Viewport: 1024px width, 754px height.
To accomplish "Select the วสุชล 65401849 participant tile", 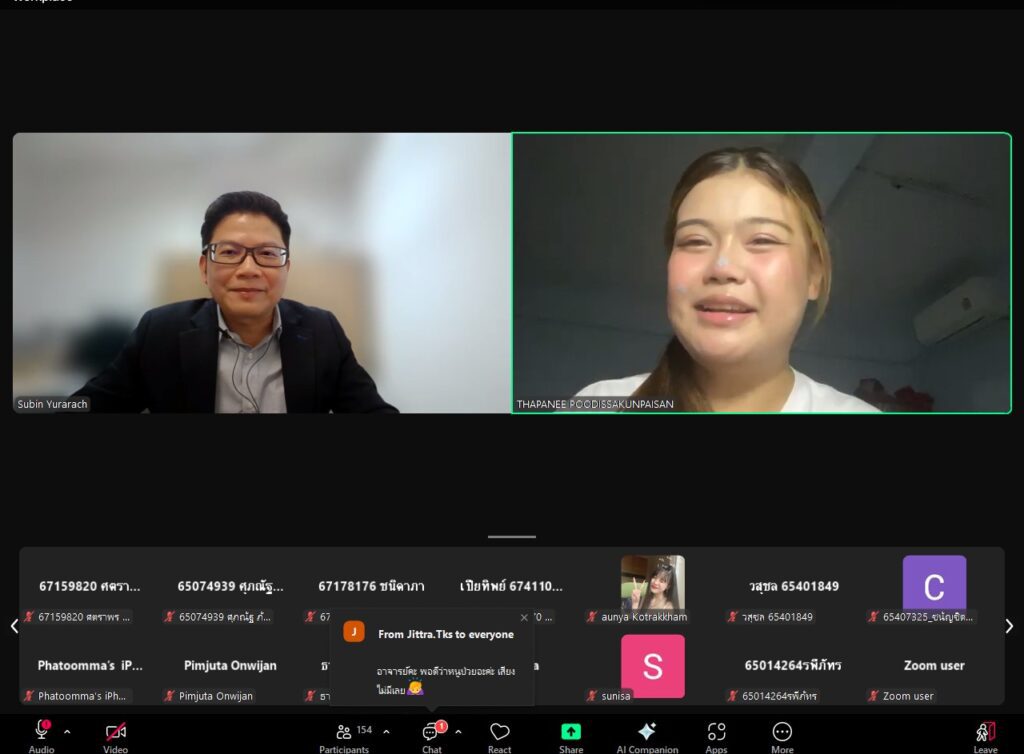I will (793, 589).
